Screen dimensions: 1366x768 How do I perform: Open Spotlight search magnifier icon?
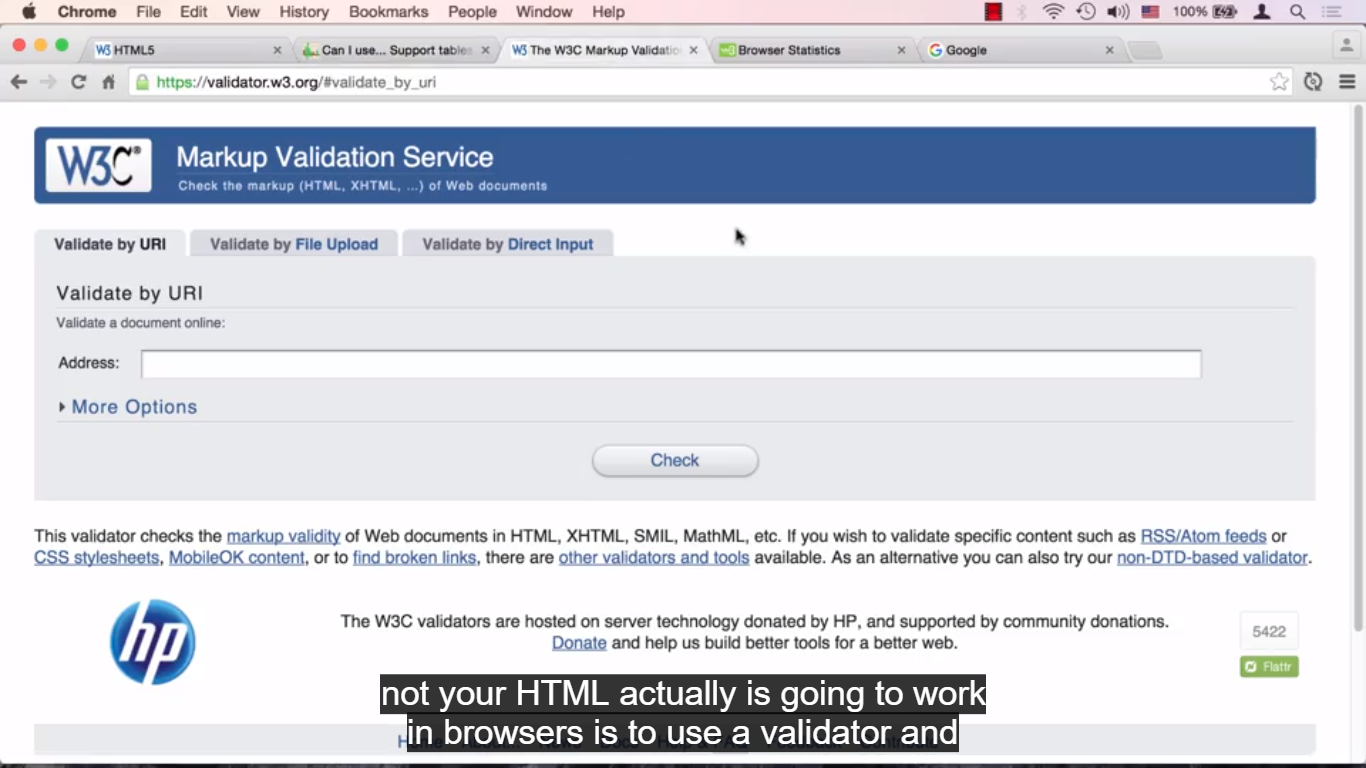[x=1297, y=12]
